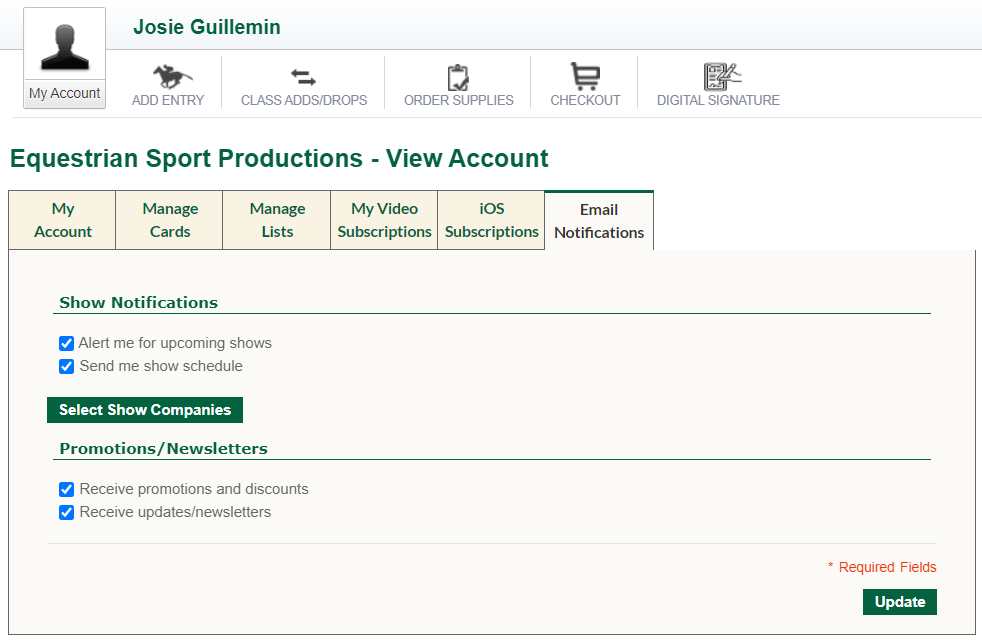Click the arrows Class Adds/Drops icon
The image size is (982, 641).
coord(304,78)
